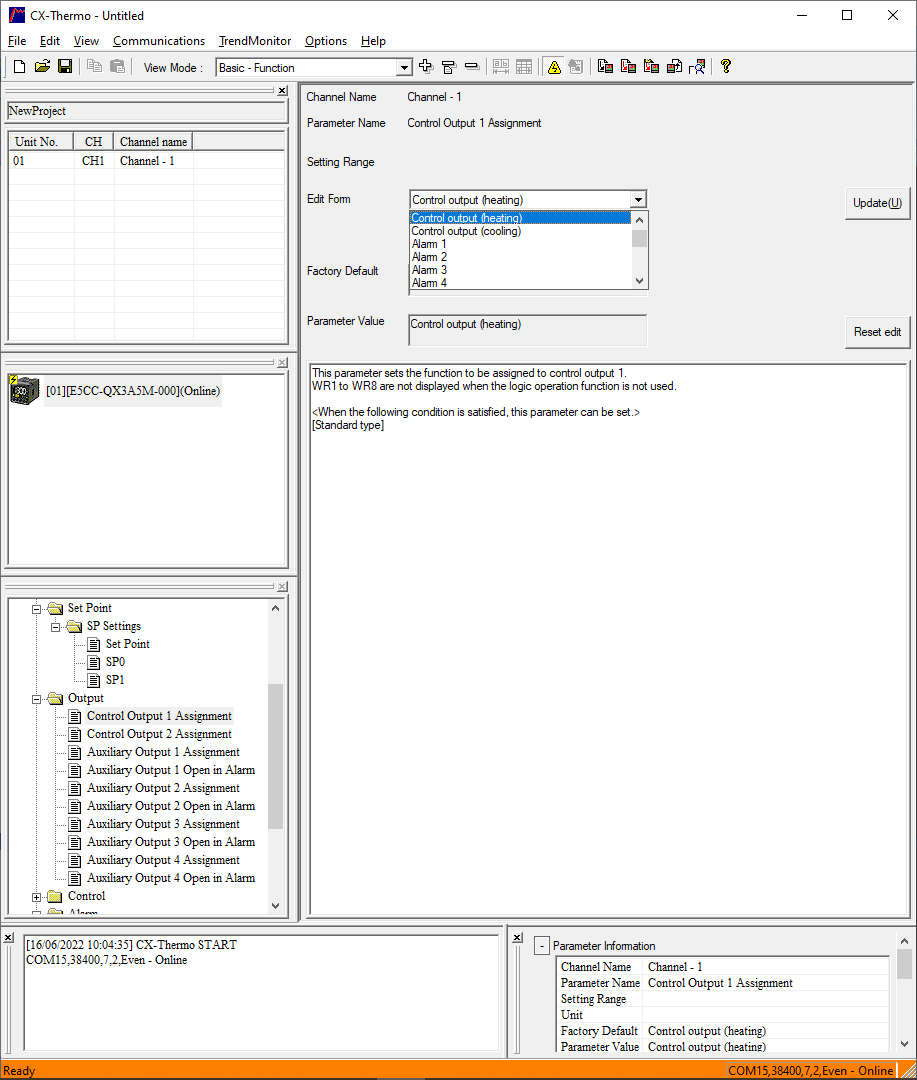Choose Alarm 3 in the dropdown list

[520, 270]
